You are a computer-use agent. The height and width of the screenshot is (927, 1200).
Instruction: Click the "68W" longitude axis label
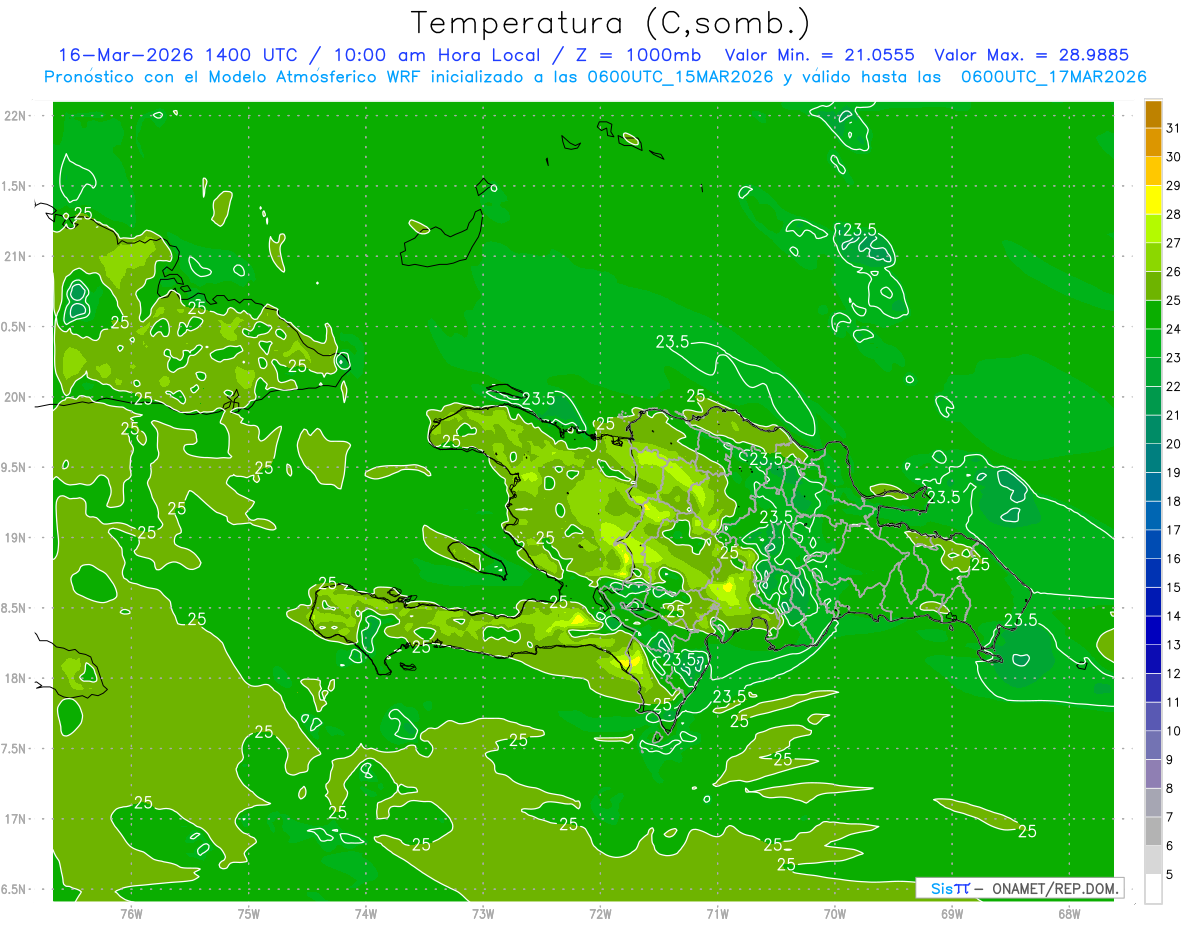(x=1069, y=913)
